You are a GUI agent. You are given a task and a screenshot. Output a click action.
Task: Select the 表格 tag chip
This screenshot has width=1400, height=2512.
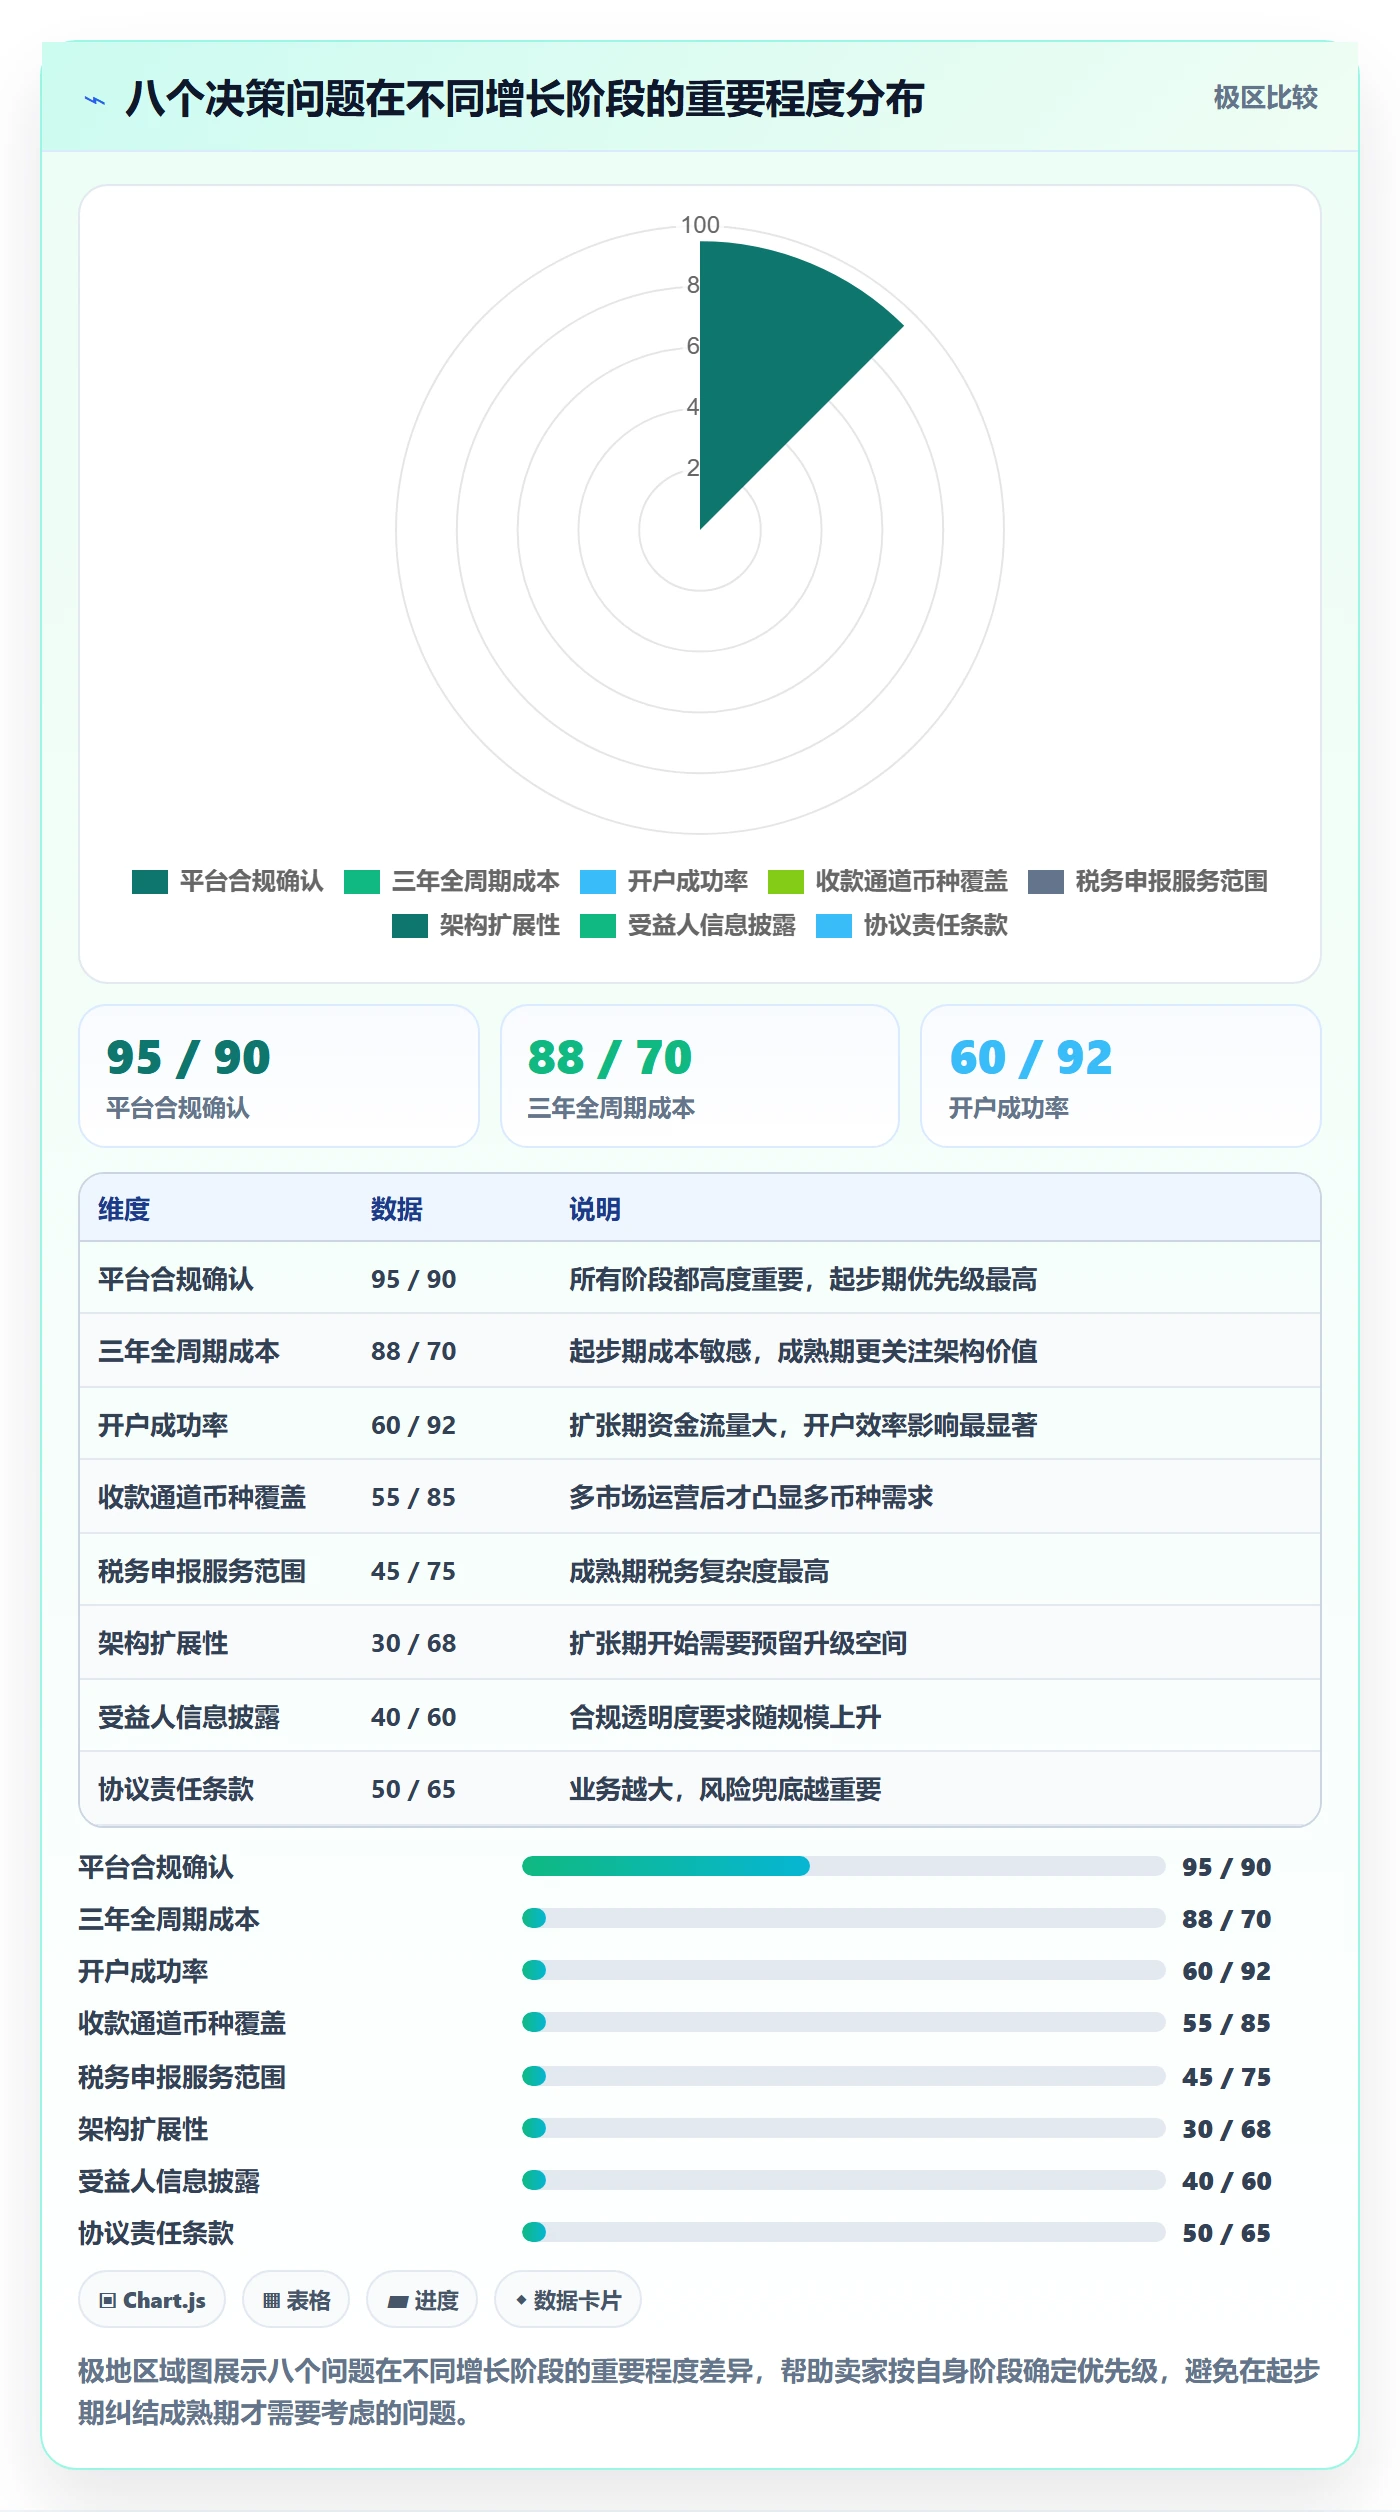pos(296,2300)
